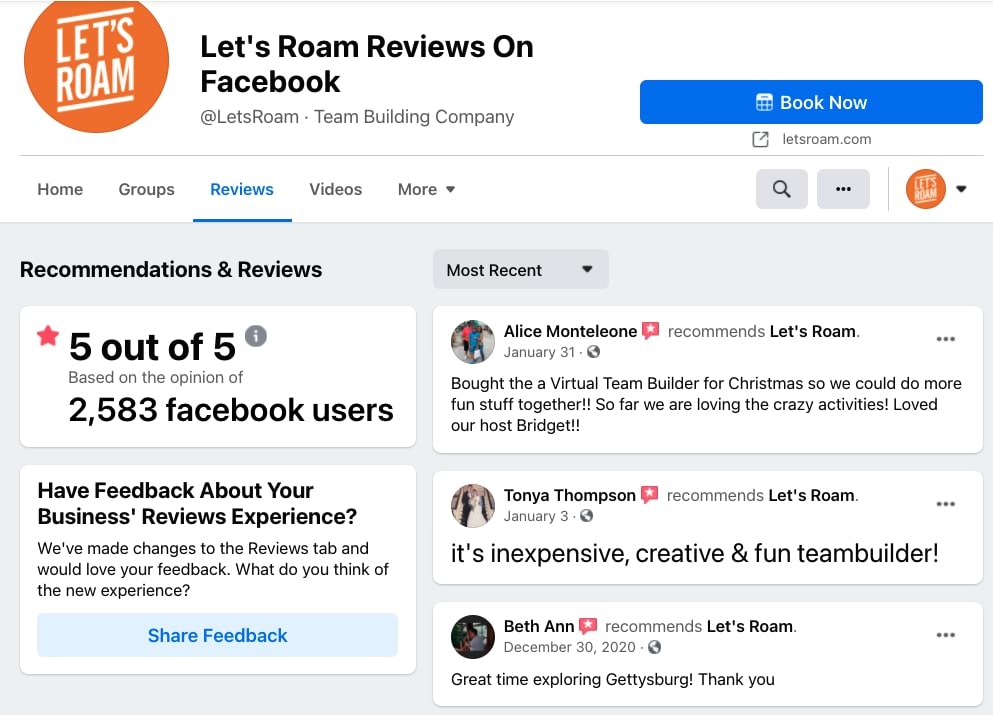Open the Videos tab
The width and height of the screenshot is (993, 715).
click(336, 189)
